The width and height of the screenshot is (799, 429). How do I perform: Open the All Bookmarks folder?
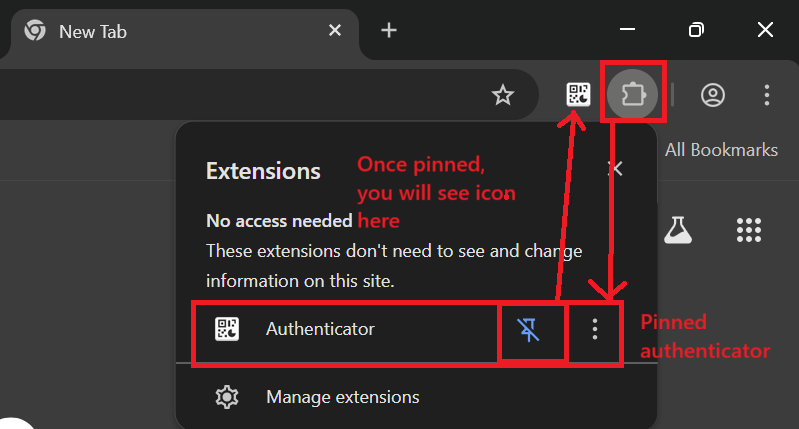720,150
